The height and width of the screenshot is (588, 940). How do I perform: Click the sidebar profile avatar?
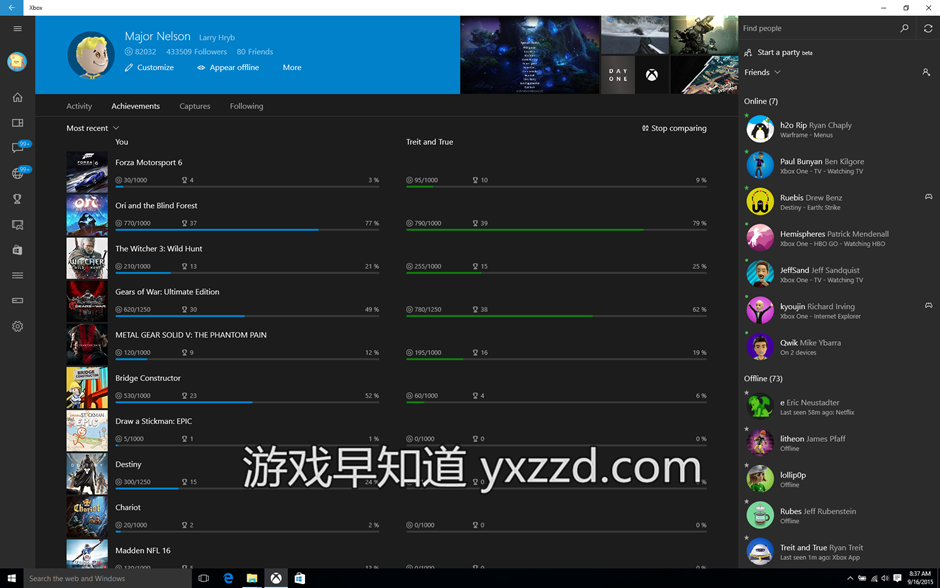(x=17, y=61)
